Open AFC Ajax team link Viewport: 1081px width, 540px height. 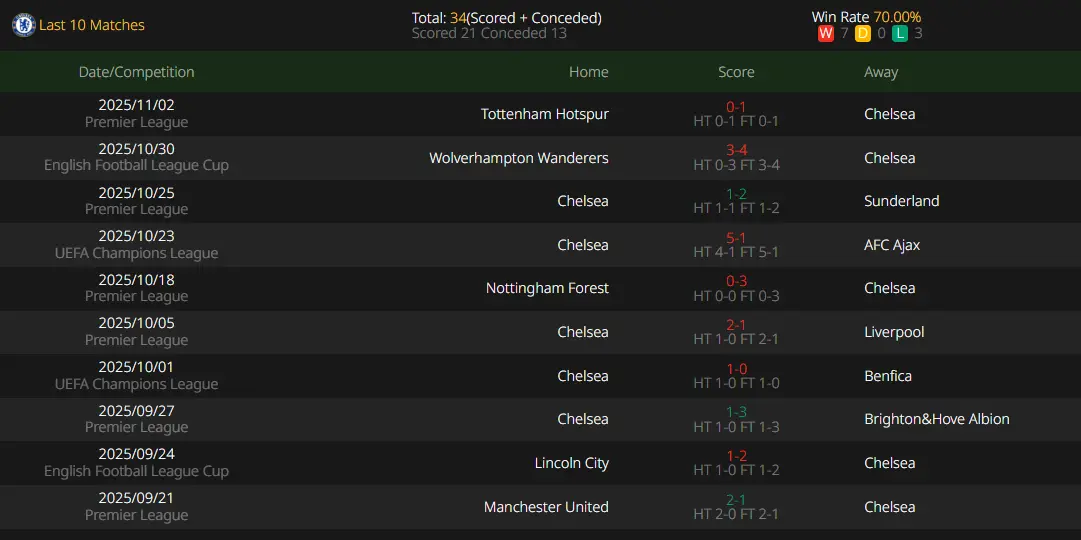point(892,245)
